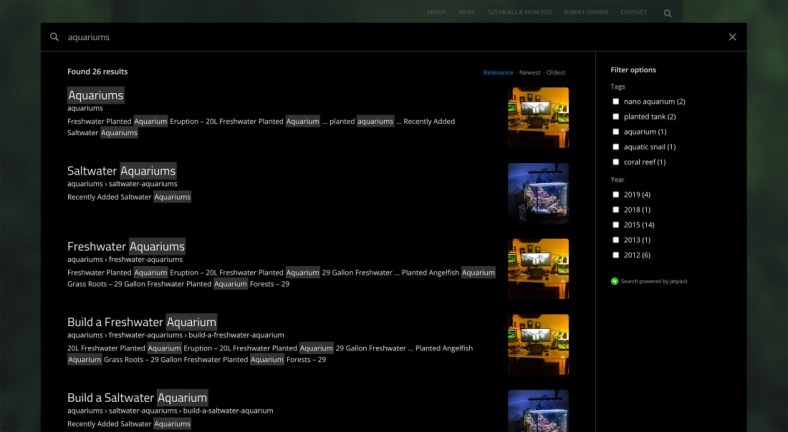
Task: Click path ending 'build-a-freshwater-aquarium'
Action: pyautogui.click(x=175, y=335)
